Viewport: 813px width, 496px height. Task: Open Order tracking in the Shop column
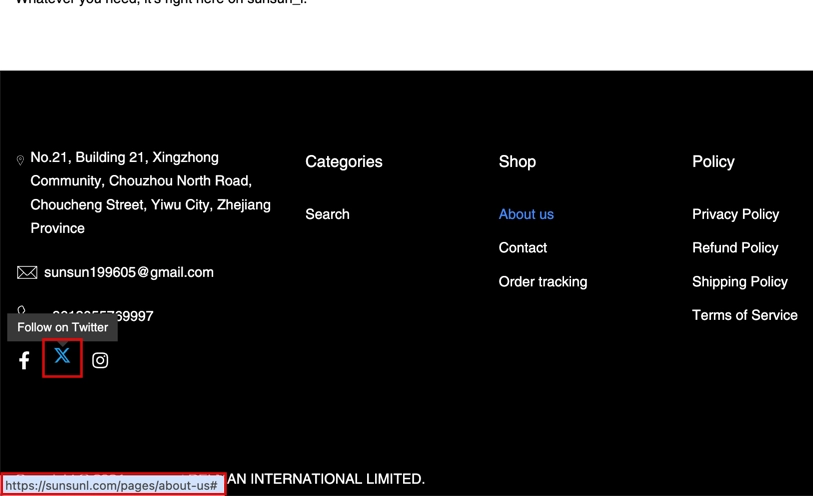542,282
